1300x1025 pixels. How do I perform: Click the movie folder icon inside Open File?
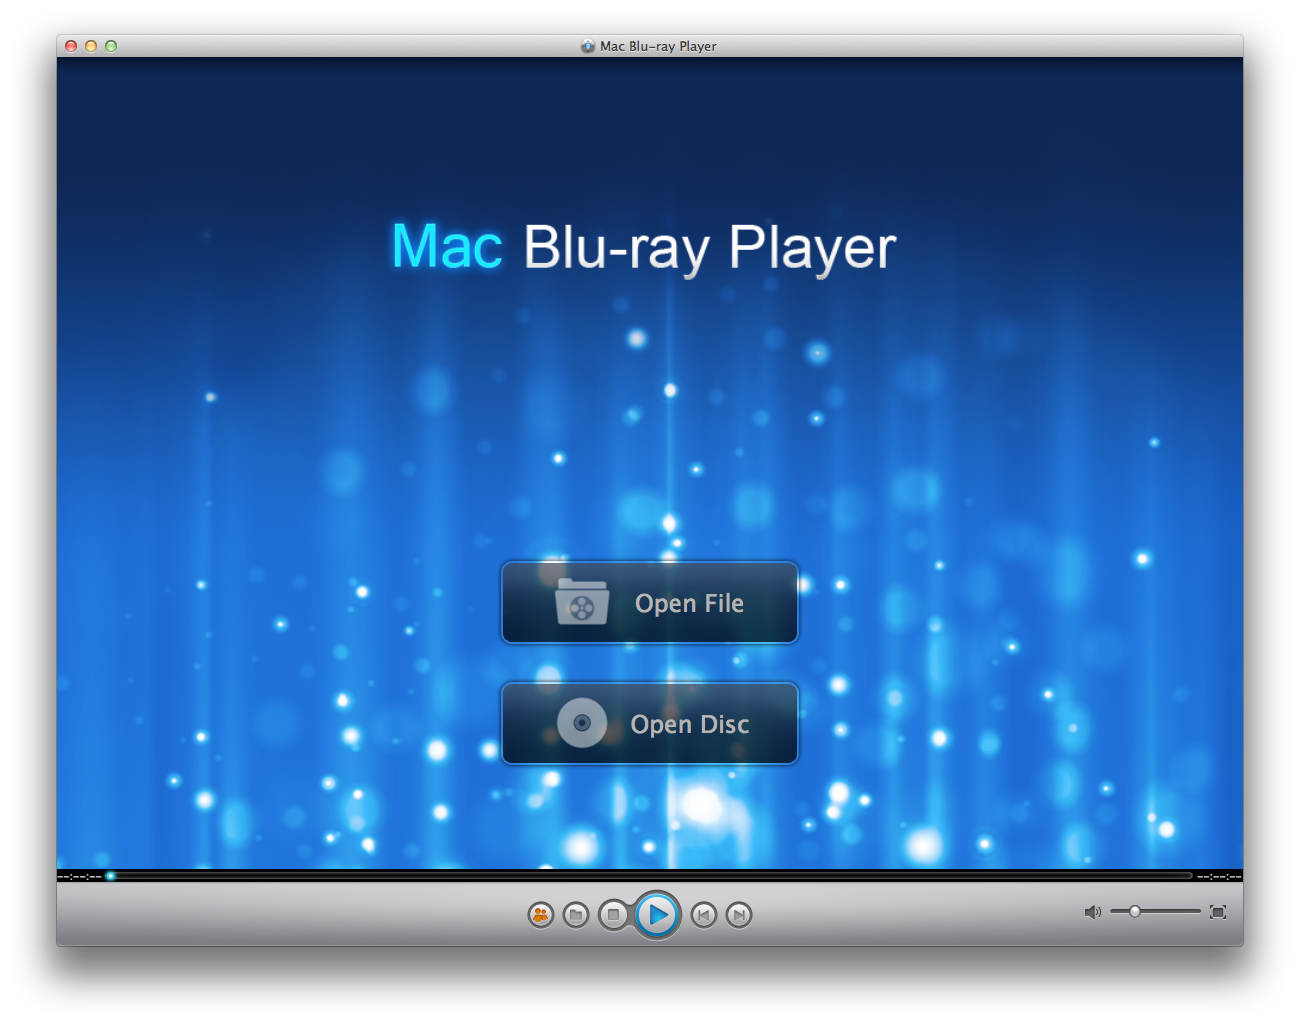(x=582, y=601)
